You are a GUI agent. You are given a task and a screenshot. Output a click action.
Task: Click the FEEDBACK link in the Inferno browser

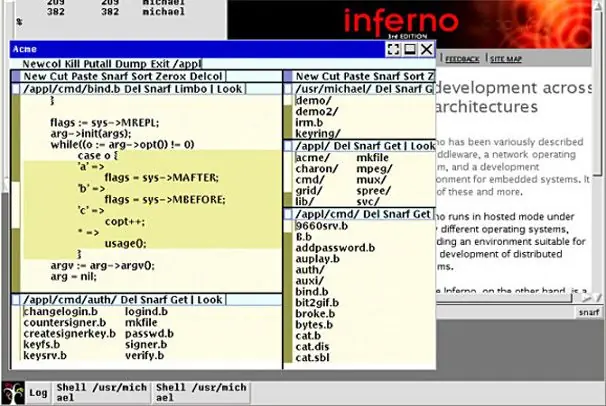point(462,59)
